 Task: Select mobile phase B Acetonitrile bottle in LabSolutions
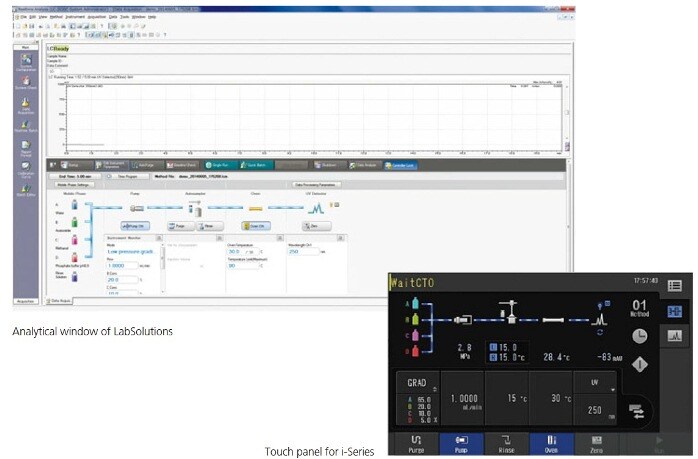point(74,222)
